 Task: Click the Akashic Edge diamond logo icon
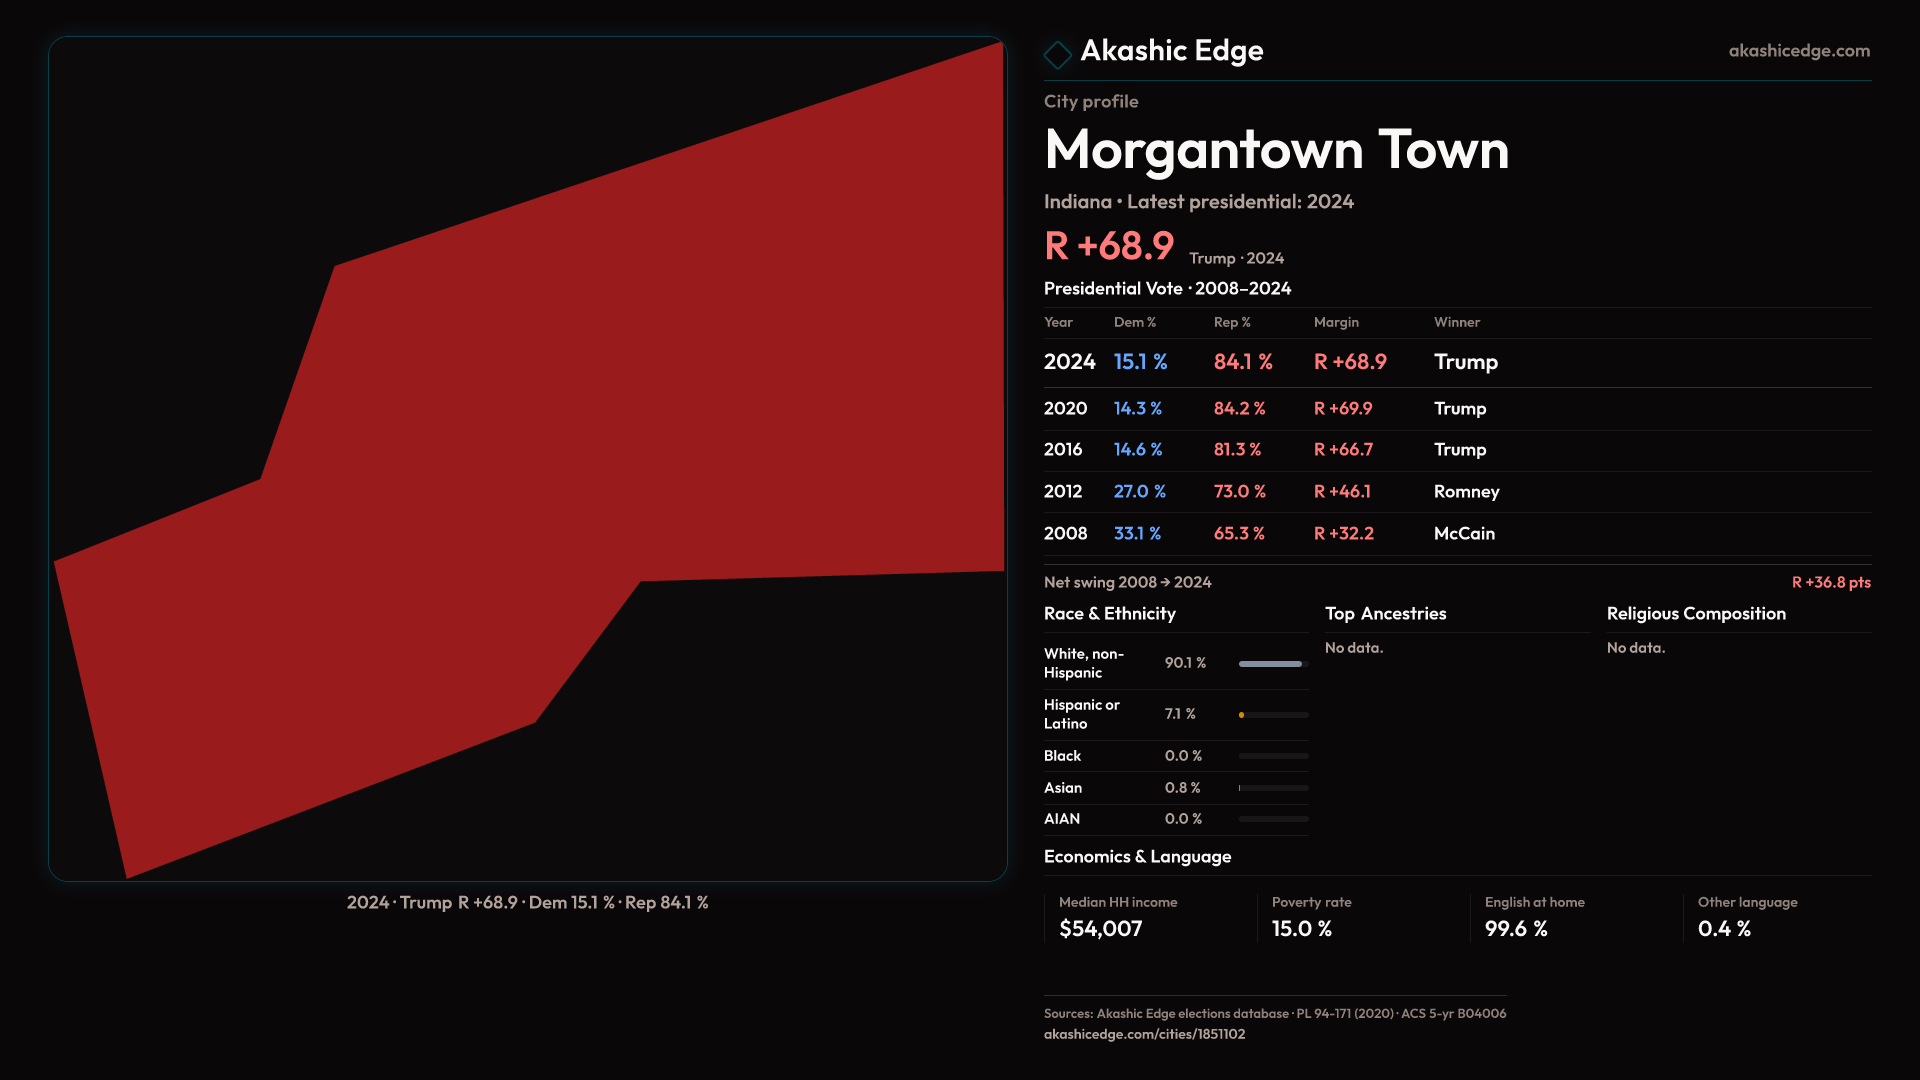1057,54
